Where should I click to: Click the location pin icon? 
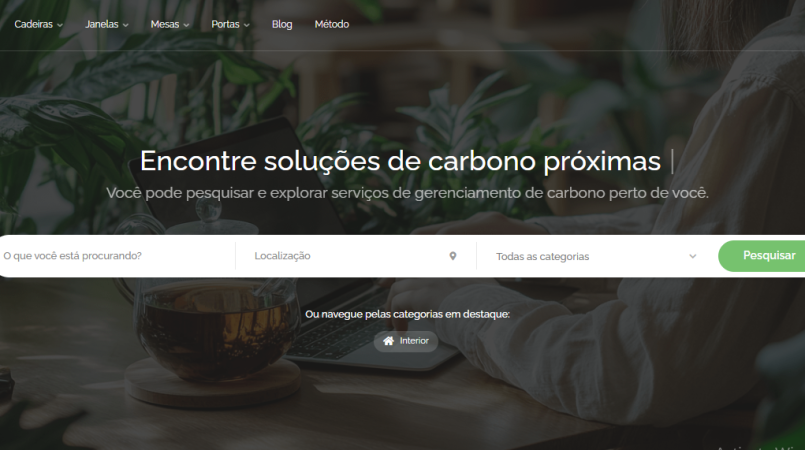[x=453, y=256]
